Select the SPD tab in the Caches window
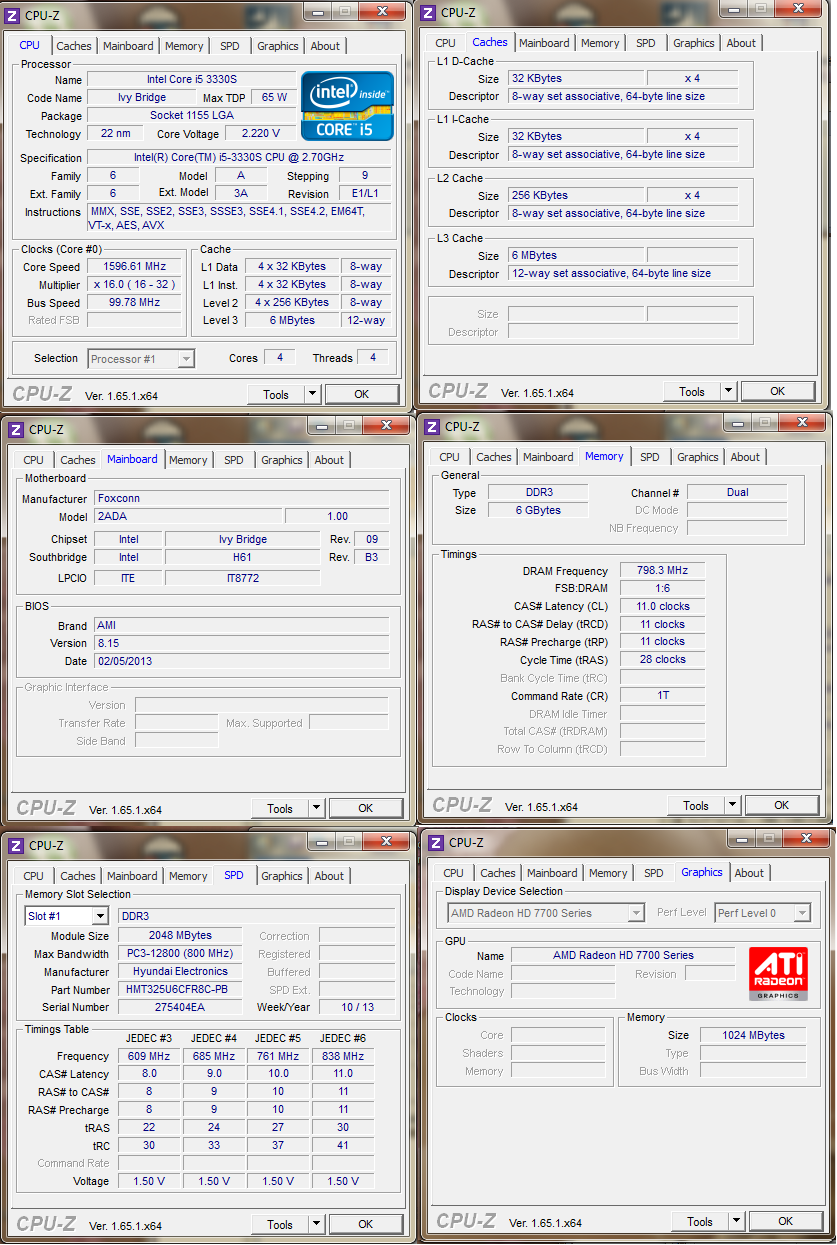Screen dimensions: 837x1245 (646, 43)
